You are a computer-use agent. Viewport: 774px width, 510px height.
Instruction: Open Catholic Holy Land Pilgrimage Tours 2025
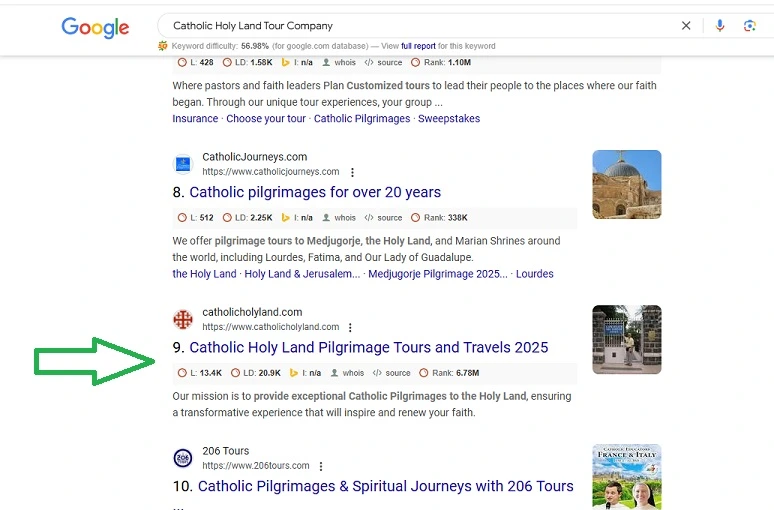pyautogui.click(x=369, y=348)
